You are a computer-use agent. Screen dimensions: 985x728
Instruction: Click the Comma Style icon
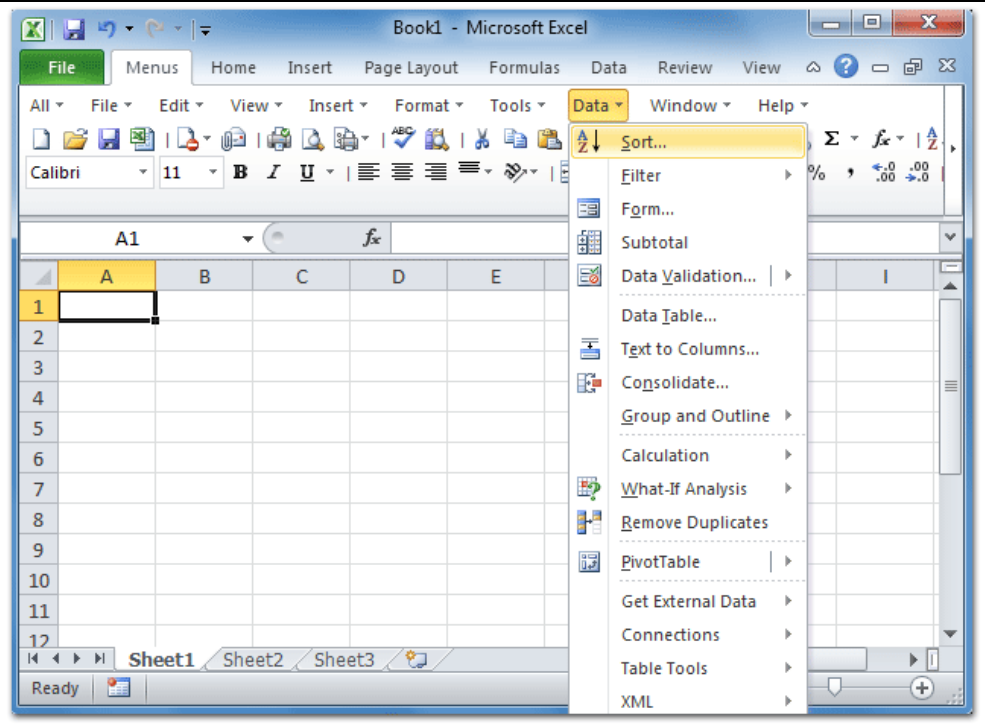tap(850, 173)
